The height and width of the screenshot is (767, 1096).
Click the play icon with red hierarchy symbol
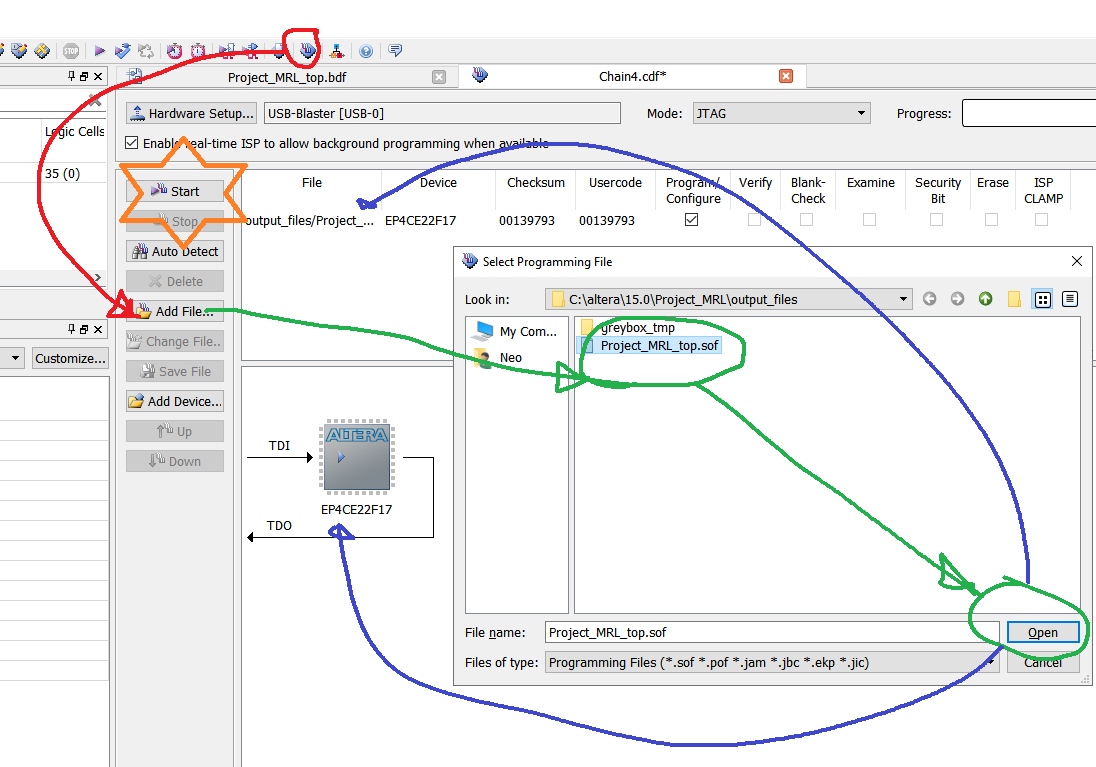pos(226,51)
